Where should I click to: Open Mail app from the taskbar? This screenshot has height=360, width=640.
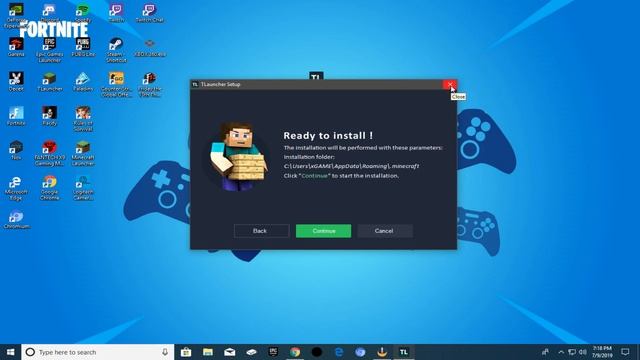pos(229,352)
